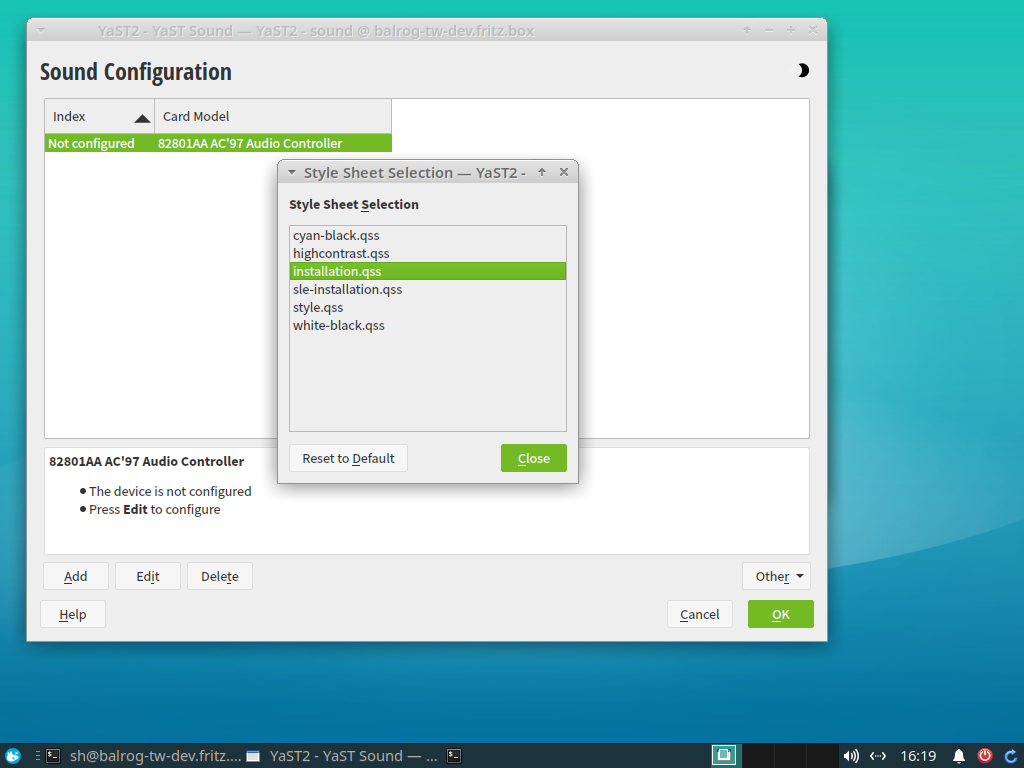Open the YaST2 main window menu arrow

41,31
